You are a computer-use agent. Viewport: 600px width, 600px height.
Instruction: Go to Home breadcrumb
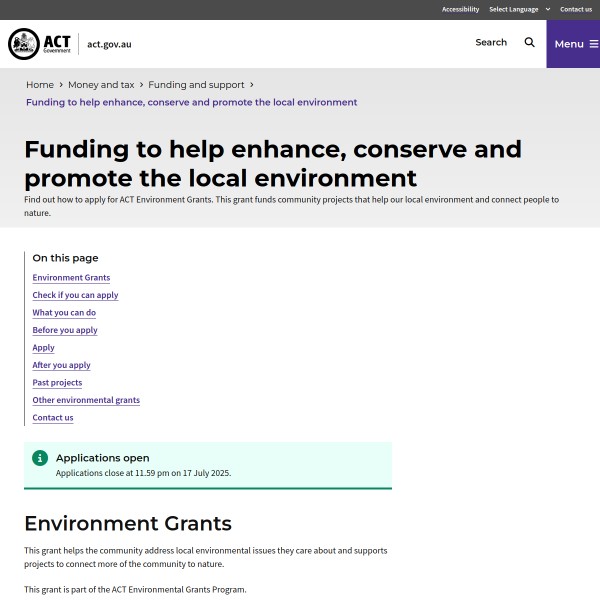[40, 85]
